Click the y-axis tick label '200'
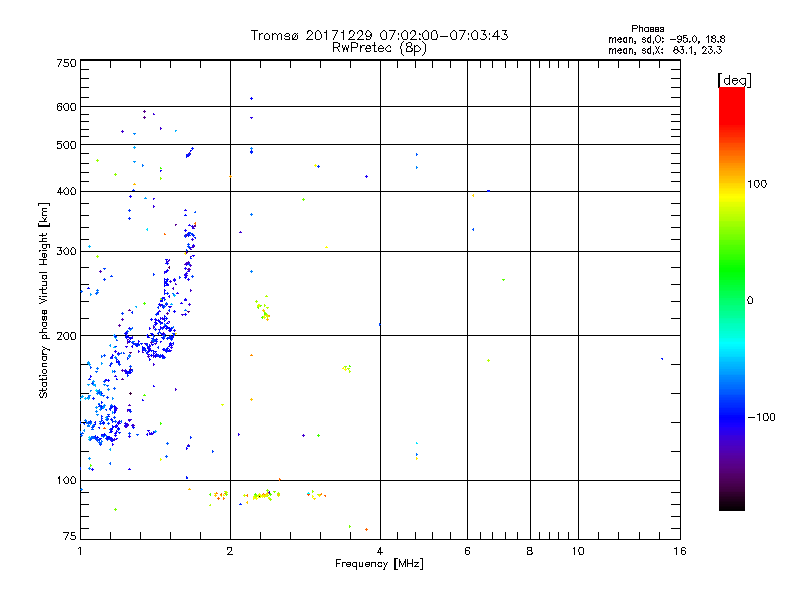Screen dimensions: 800x600 coord(66,336)
